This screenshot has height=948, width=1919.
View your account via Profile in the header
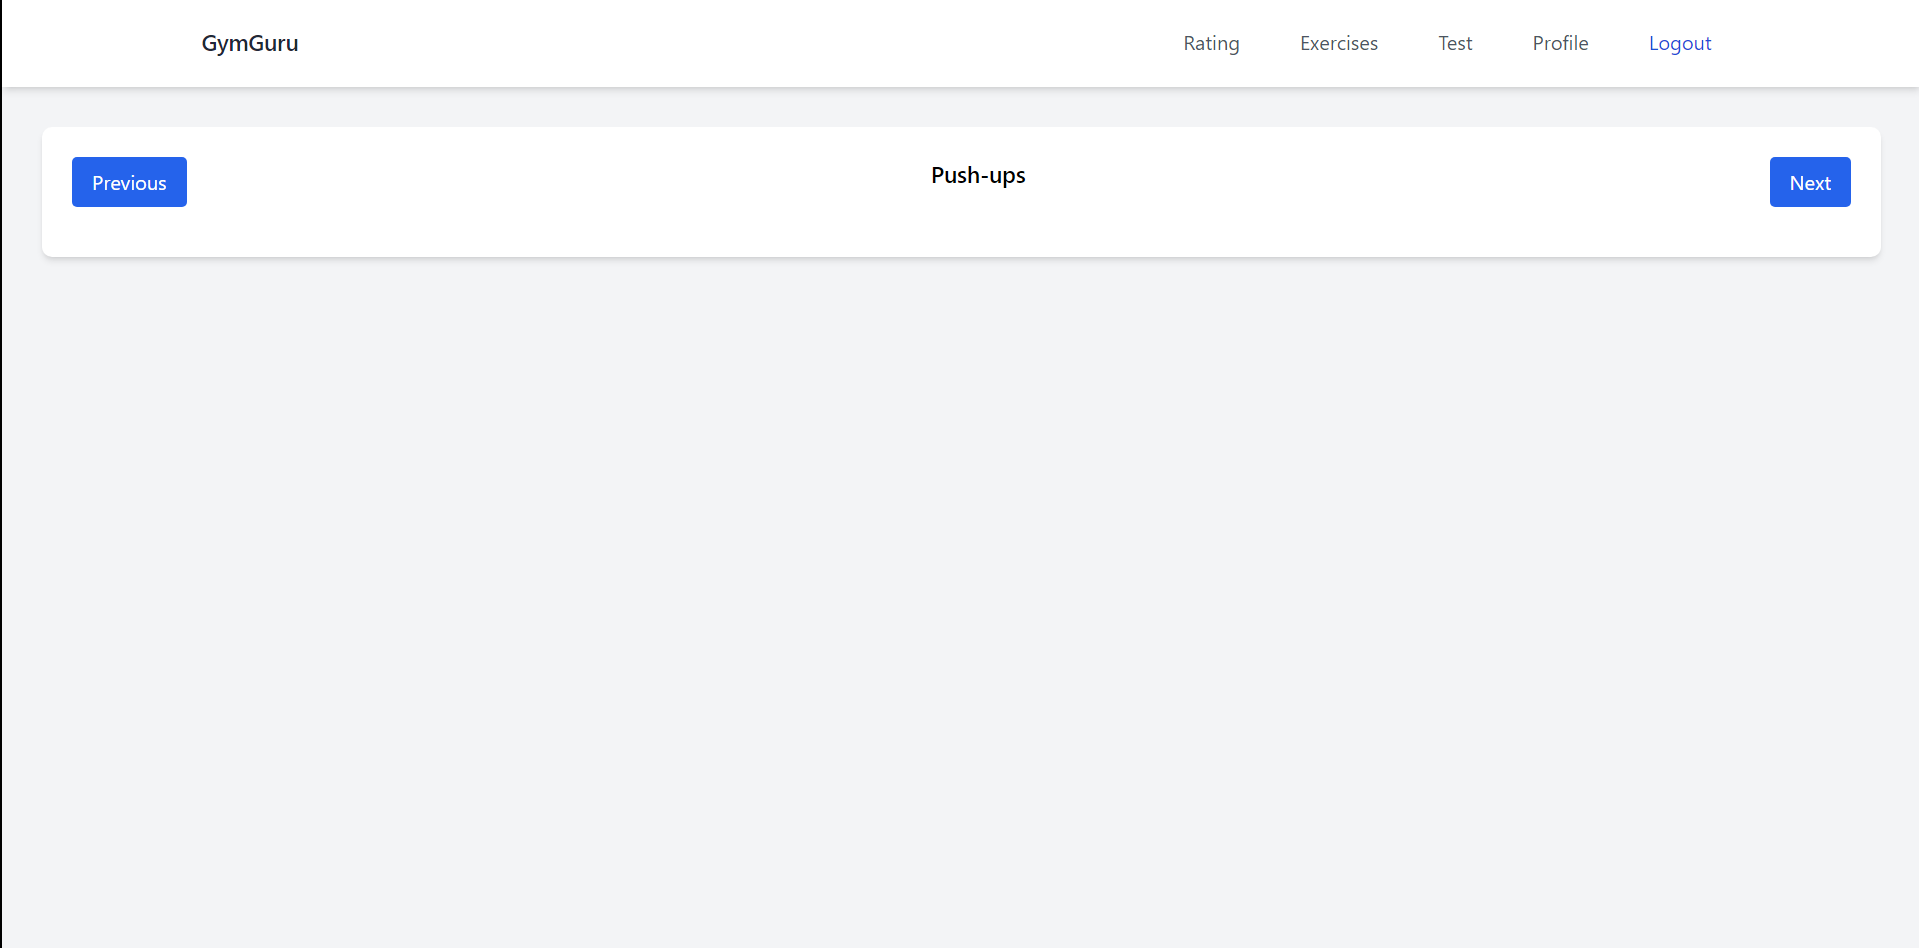tap(1560, 43)
